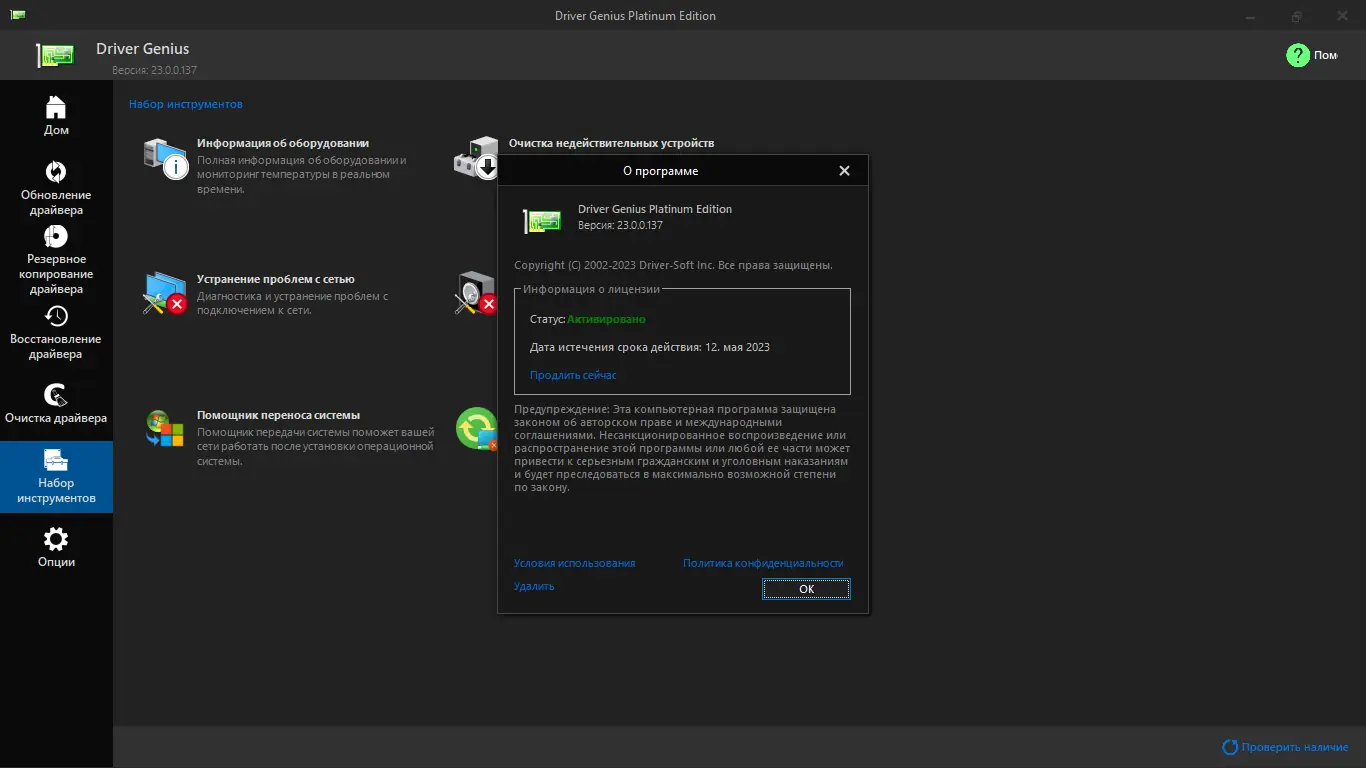Image resolution: width=1366 pixels, height=768 pixels.
Task: Click the Продлить сейчас renewal link
Action: coord(573,375)
